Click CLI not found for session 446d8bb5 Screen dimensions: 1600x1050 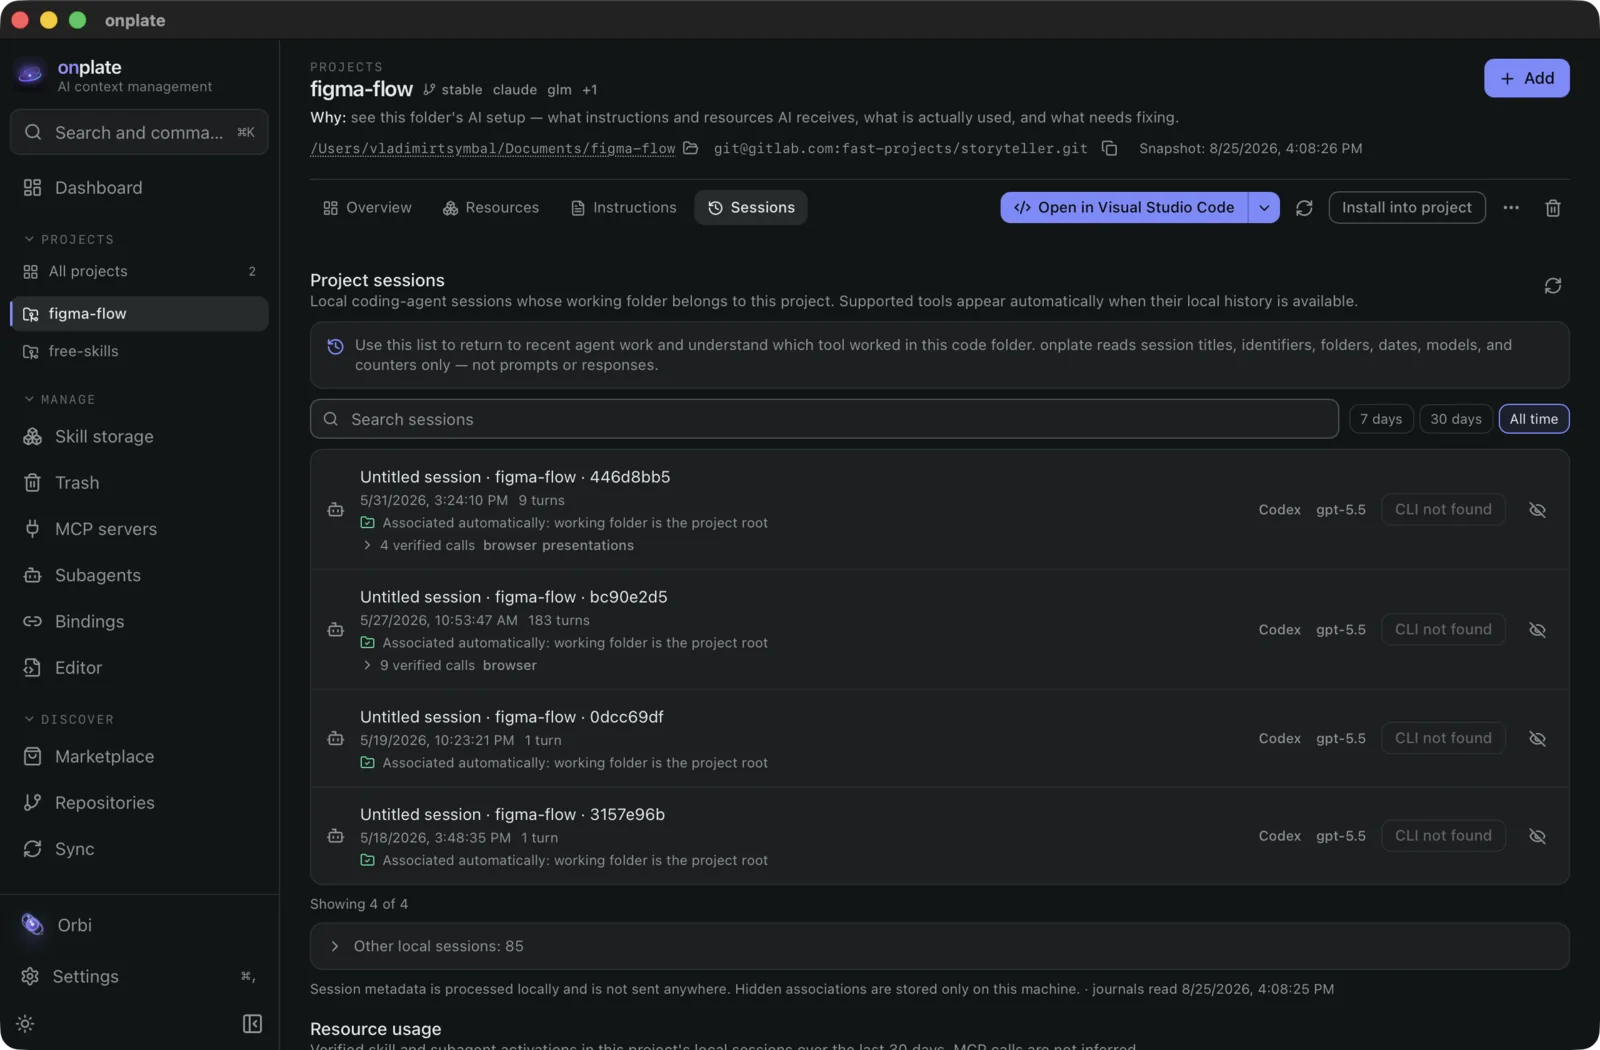pyautogui.click(x=1443, y=510)
